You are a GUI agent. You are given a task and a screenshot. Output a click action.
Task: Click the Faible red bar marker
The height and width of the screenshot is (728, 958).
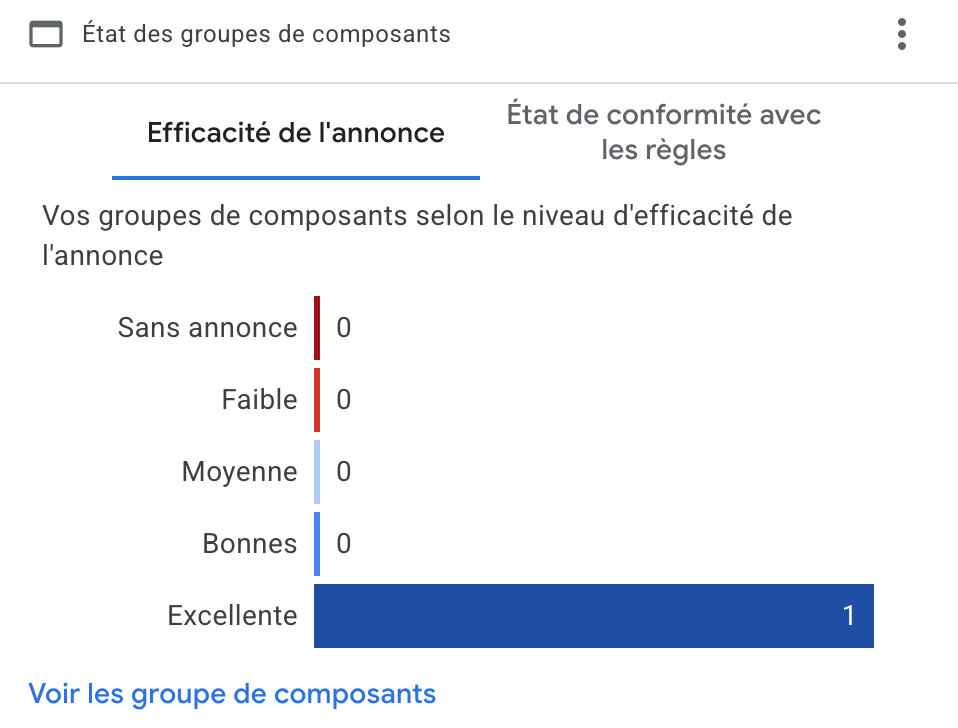[x=317, y=400]
